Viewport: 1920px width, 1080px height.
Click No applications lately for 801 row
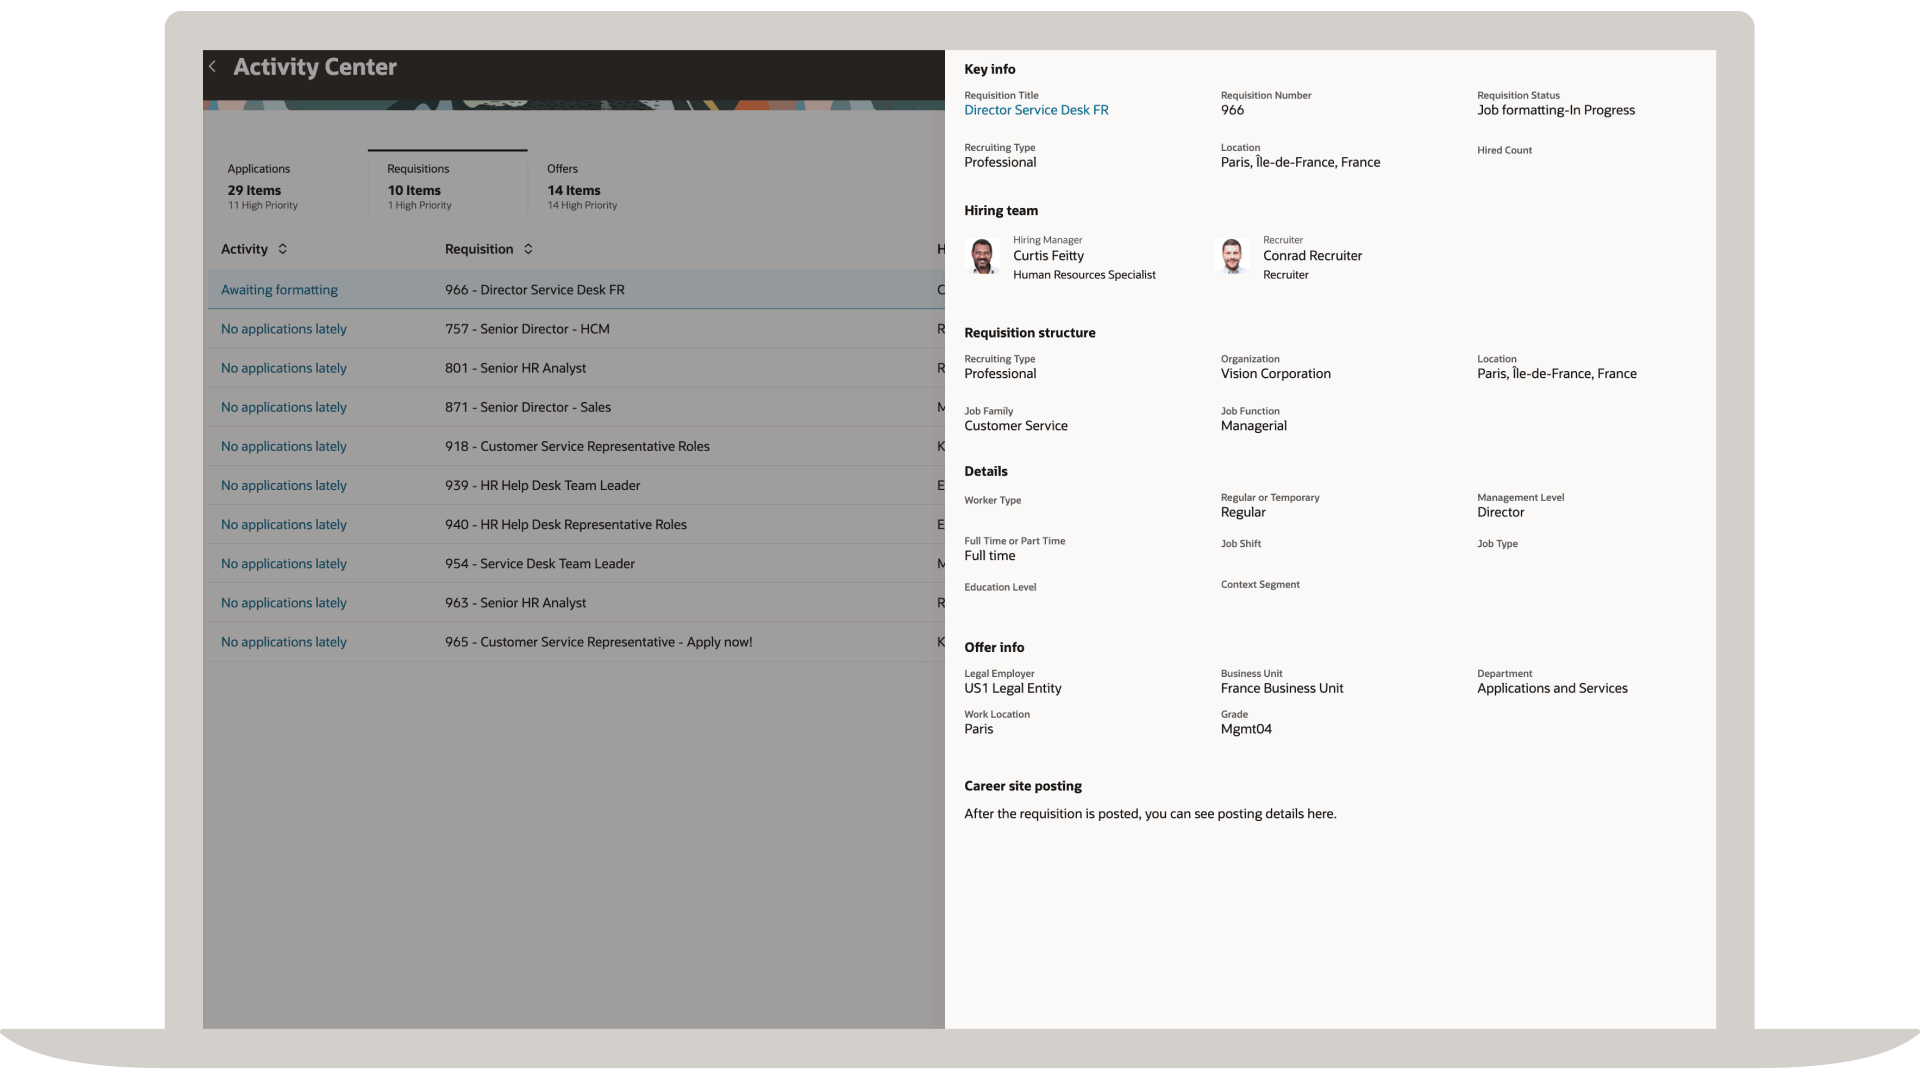(x=283, y=368)
